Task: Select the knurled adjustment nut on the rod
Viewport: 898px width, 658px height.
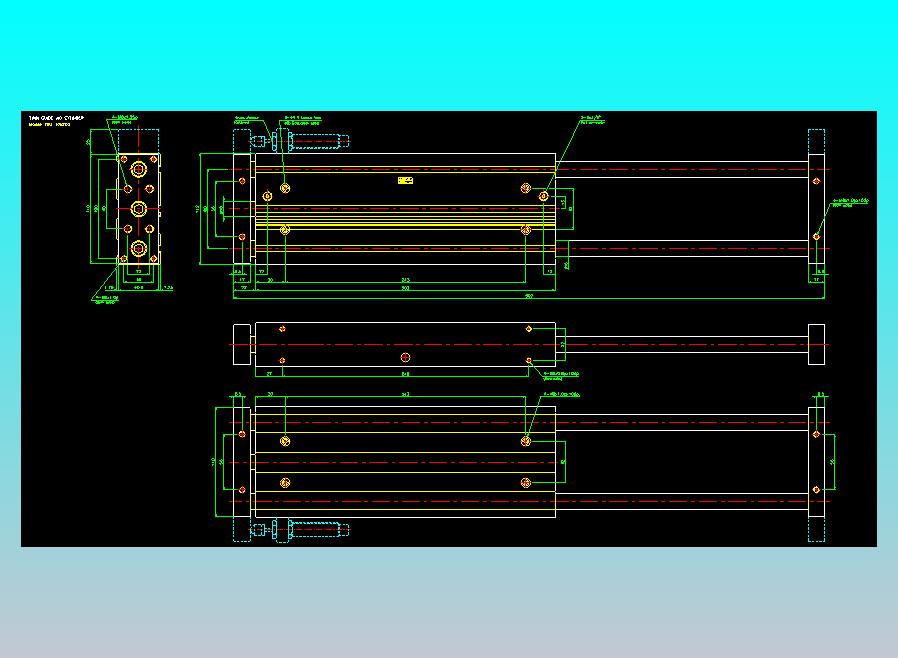Action: 274,141
